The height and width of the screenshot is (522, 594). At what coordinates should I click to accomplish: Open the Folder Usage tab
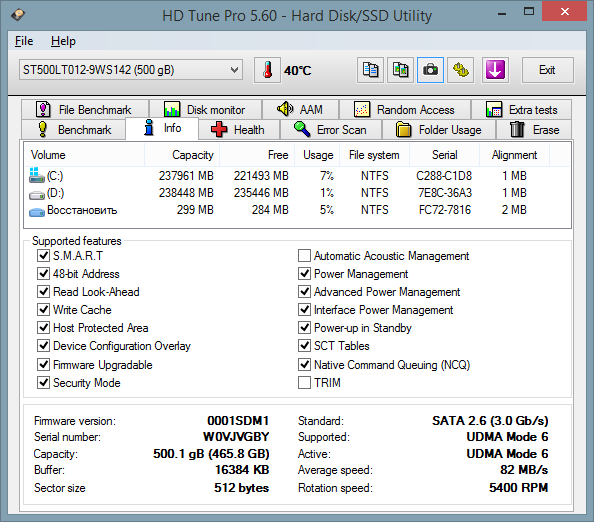(x=439, y=130)
